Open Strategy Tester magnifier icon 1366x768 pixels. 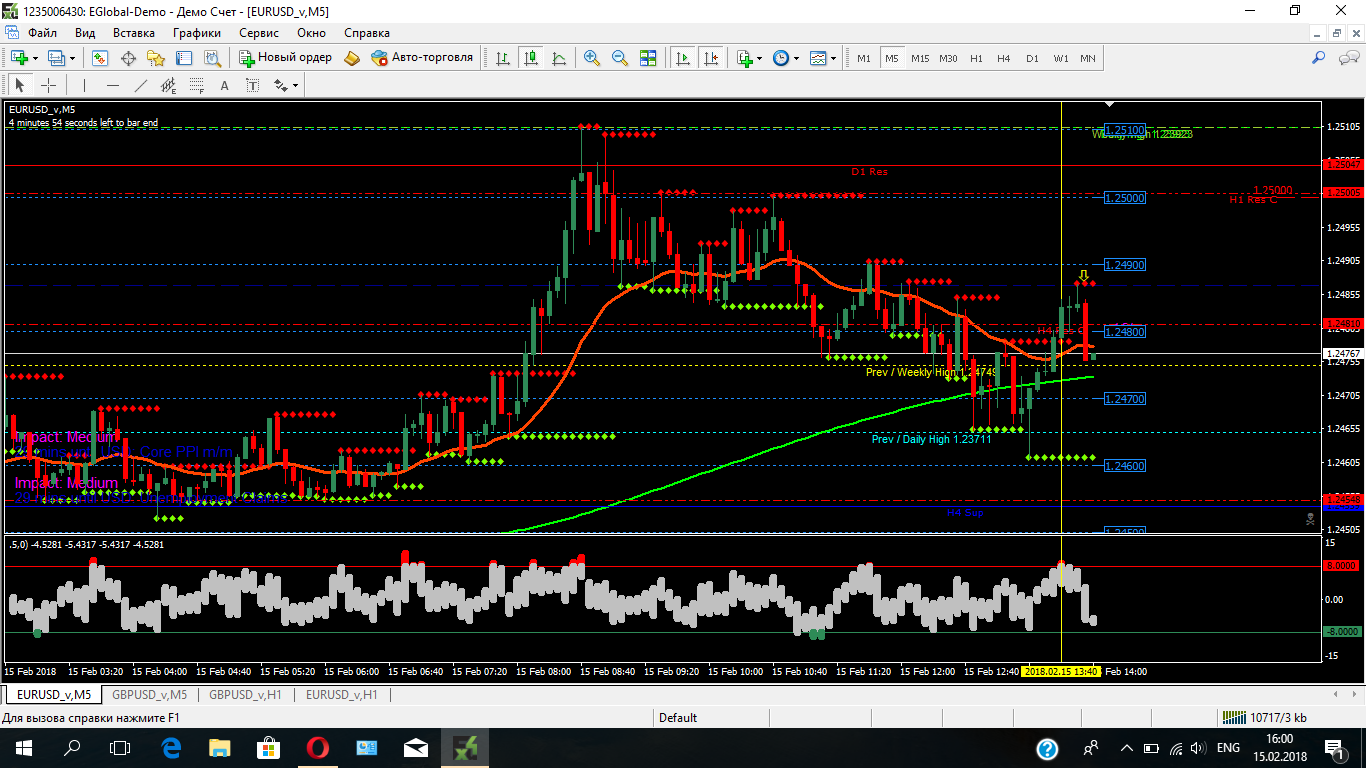pyautogui.click(x=212, y=58)
